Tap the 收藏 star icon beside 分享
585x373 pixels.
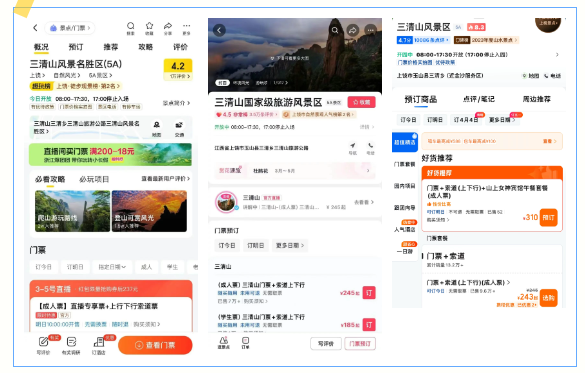149,26
